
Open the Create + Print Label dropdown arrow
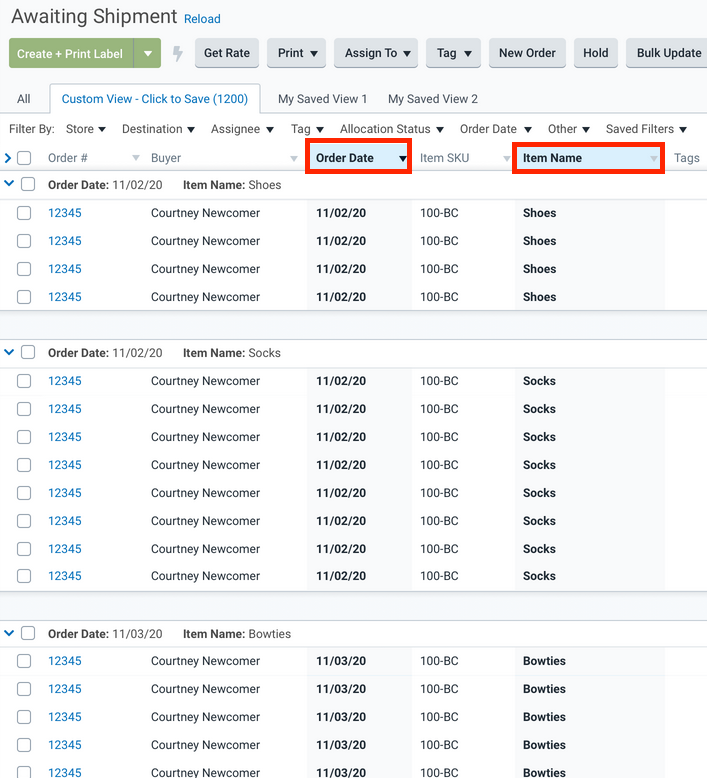tap(147, 54)
